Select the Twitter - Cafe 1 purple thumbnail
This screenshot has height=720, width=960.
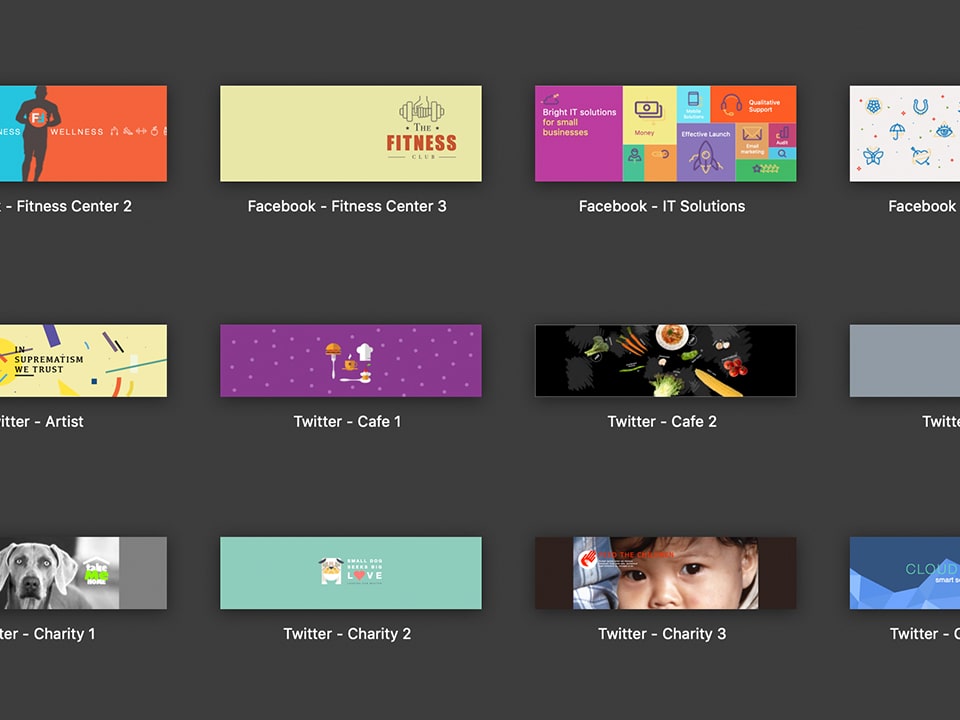click(x=351, y=361)
